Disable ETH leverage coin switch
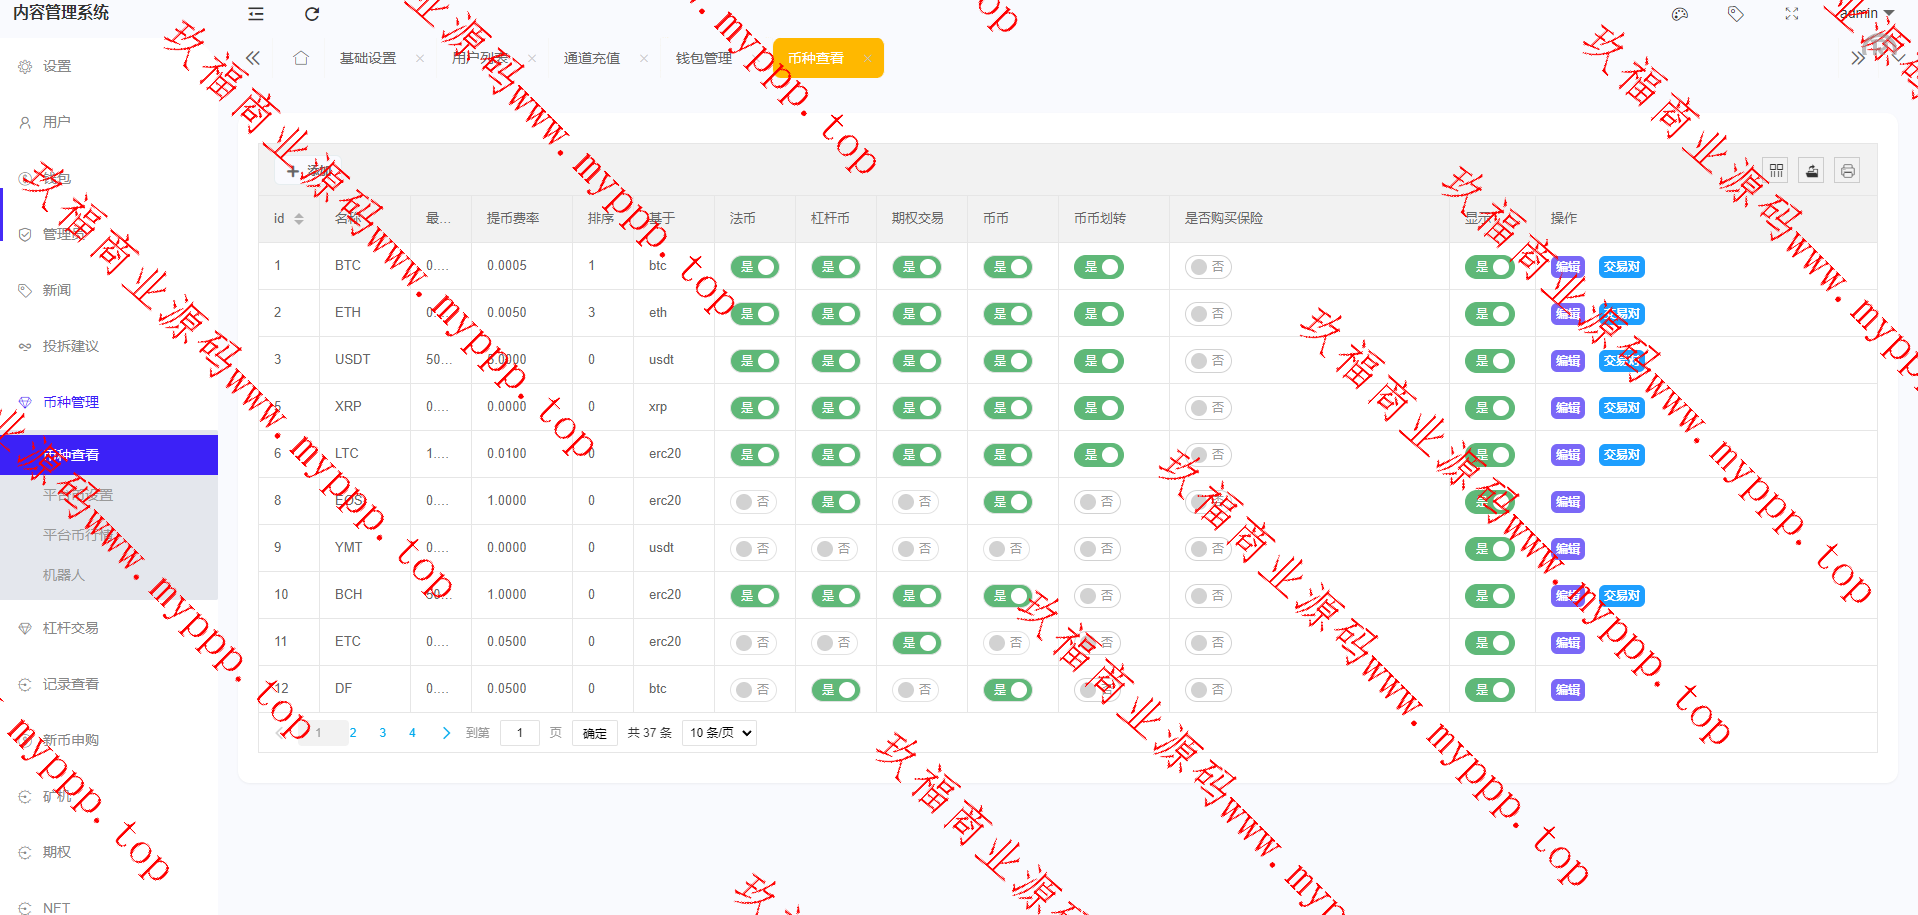The image size is (1918, 915). tap(836, 314)
